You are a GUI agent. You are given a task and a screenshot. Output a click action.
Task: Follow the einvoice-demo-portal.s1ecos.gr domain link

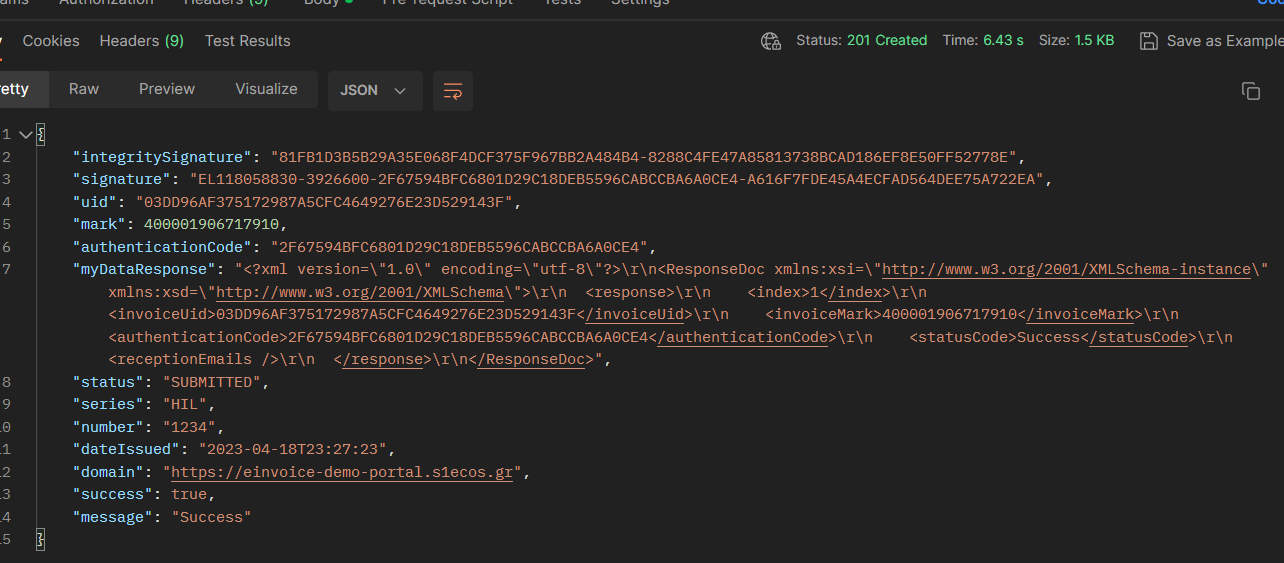[341, 472]
